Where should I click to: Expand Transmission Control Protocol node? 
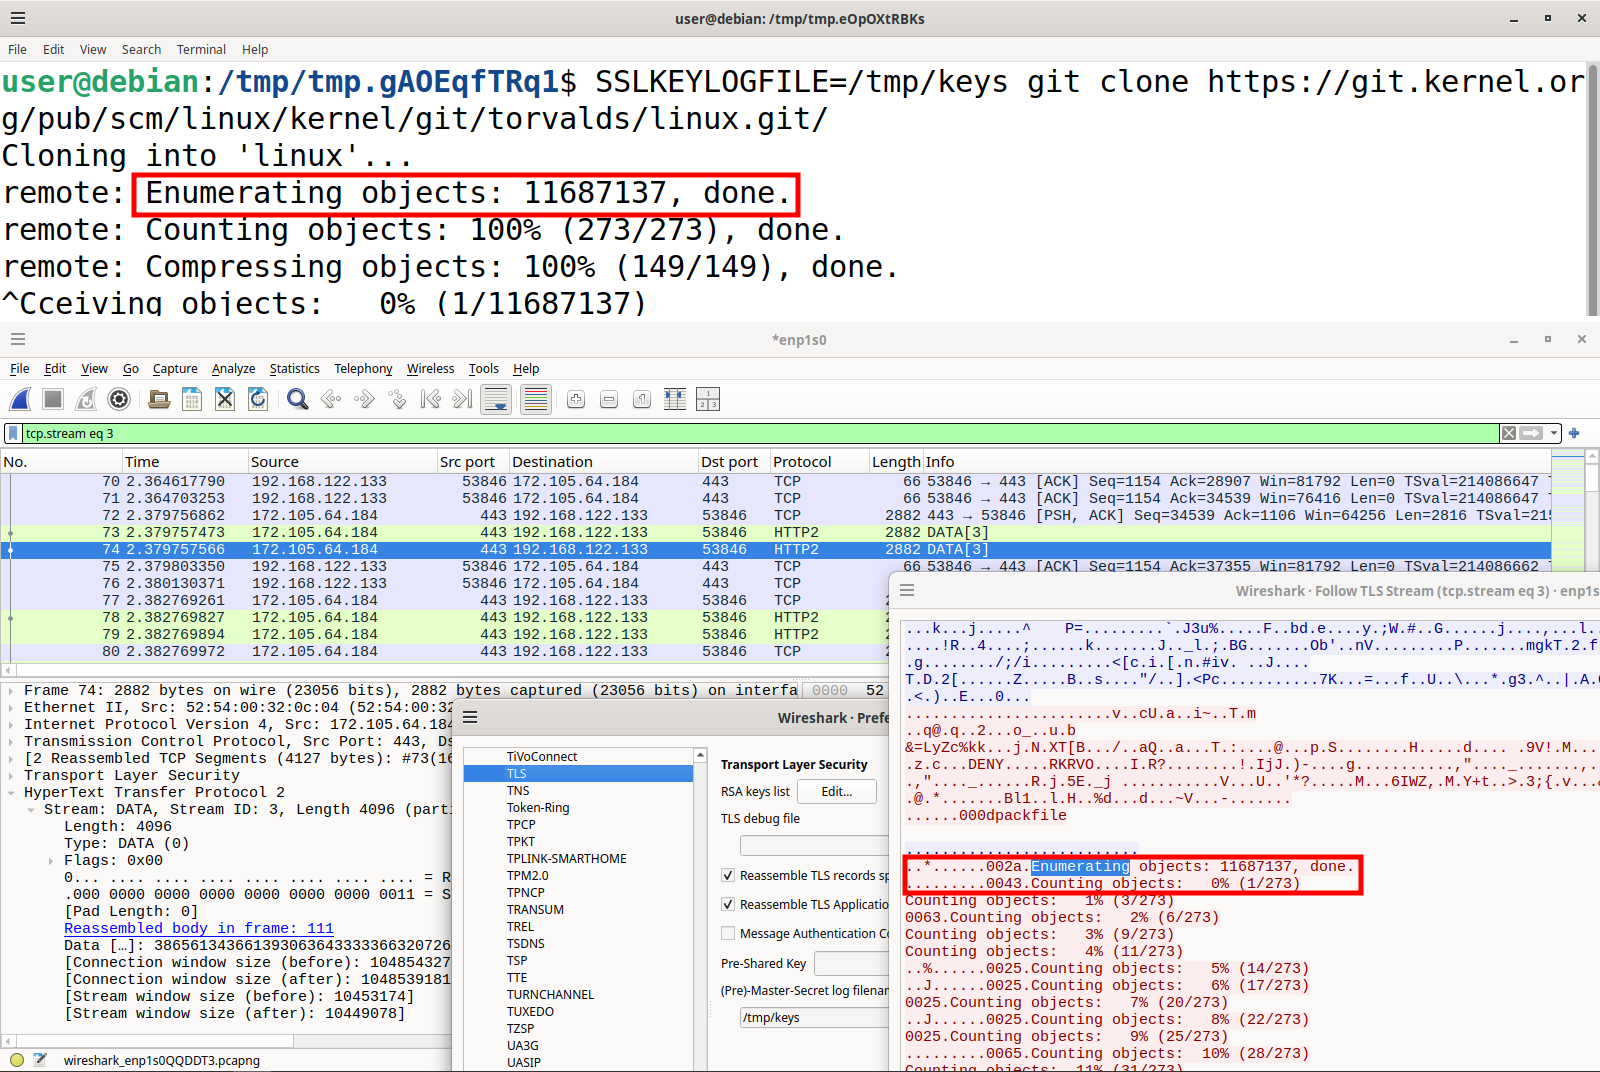[11, 741]
